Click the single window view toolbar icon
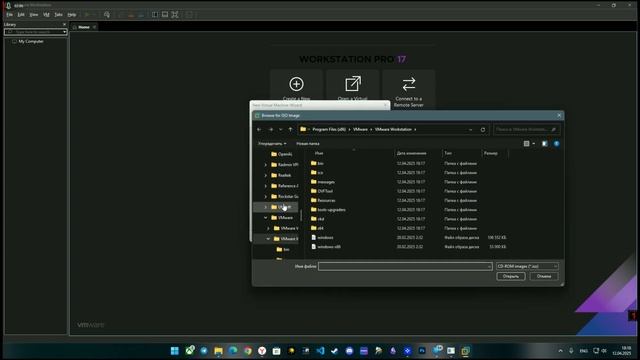This screenshot has width=640, height=360. (x=165, y=15)
